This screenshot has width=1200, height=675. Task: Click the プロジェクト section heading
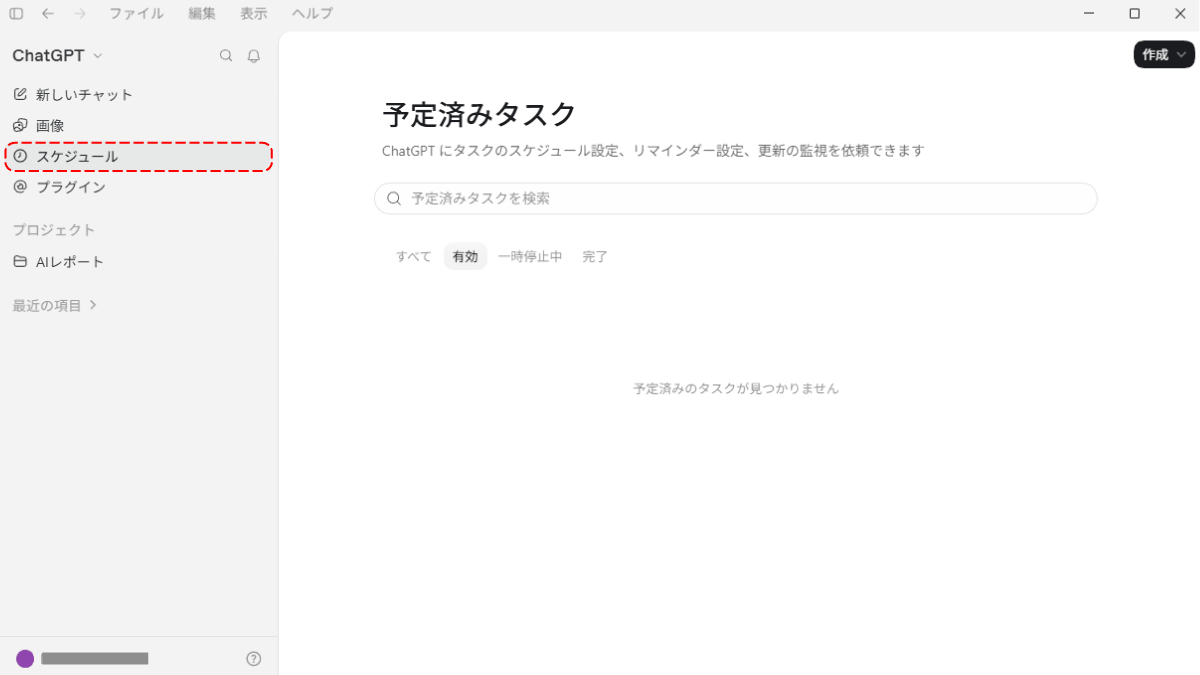pyautogui.click(x=54, y=230)
